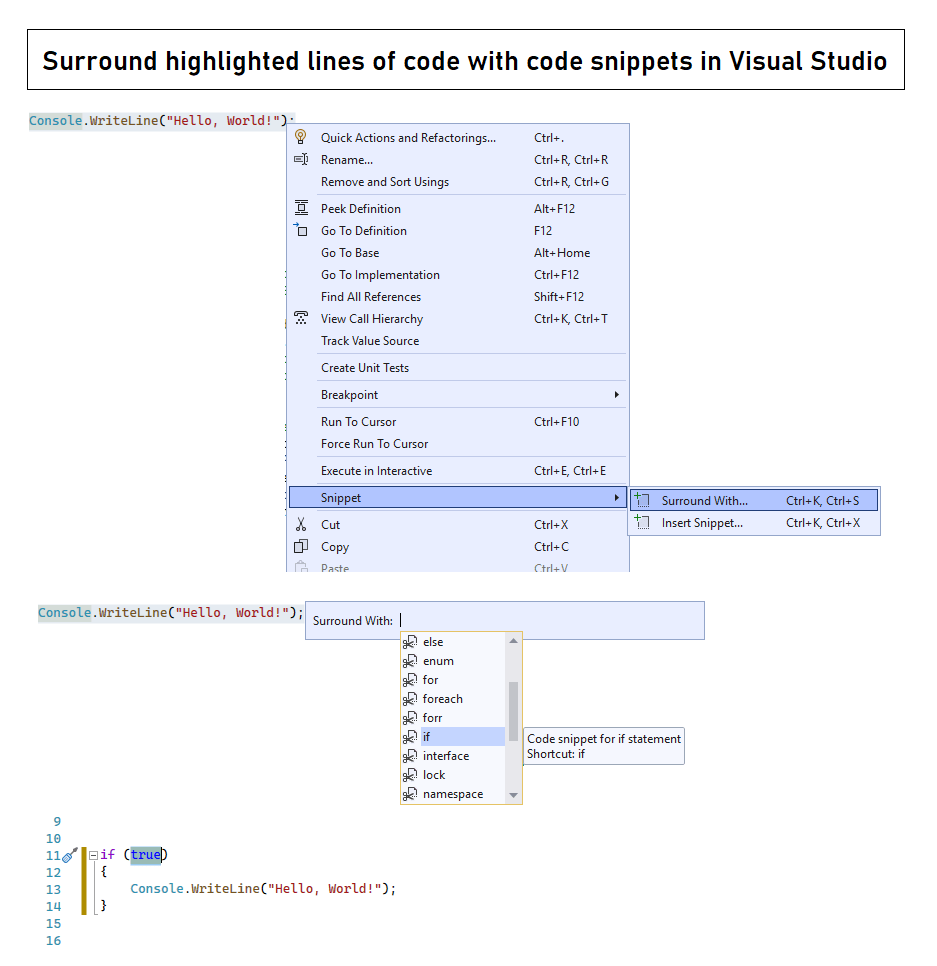The width and height of the screenshot is (937, 966).
Task: Choose Insert Snippet... submenu item
Action: coord(754,522)
